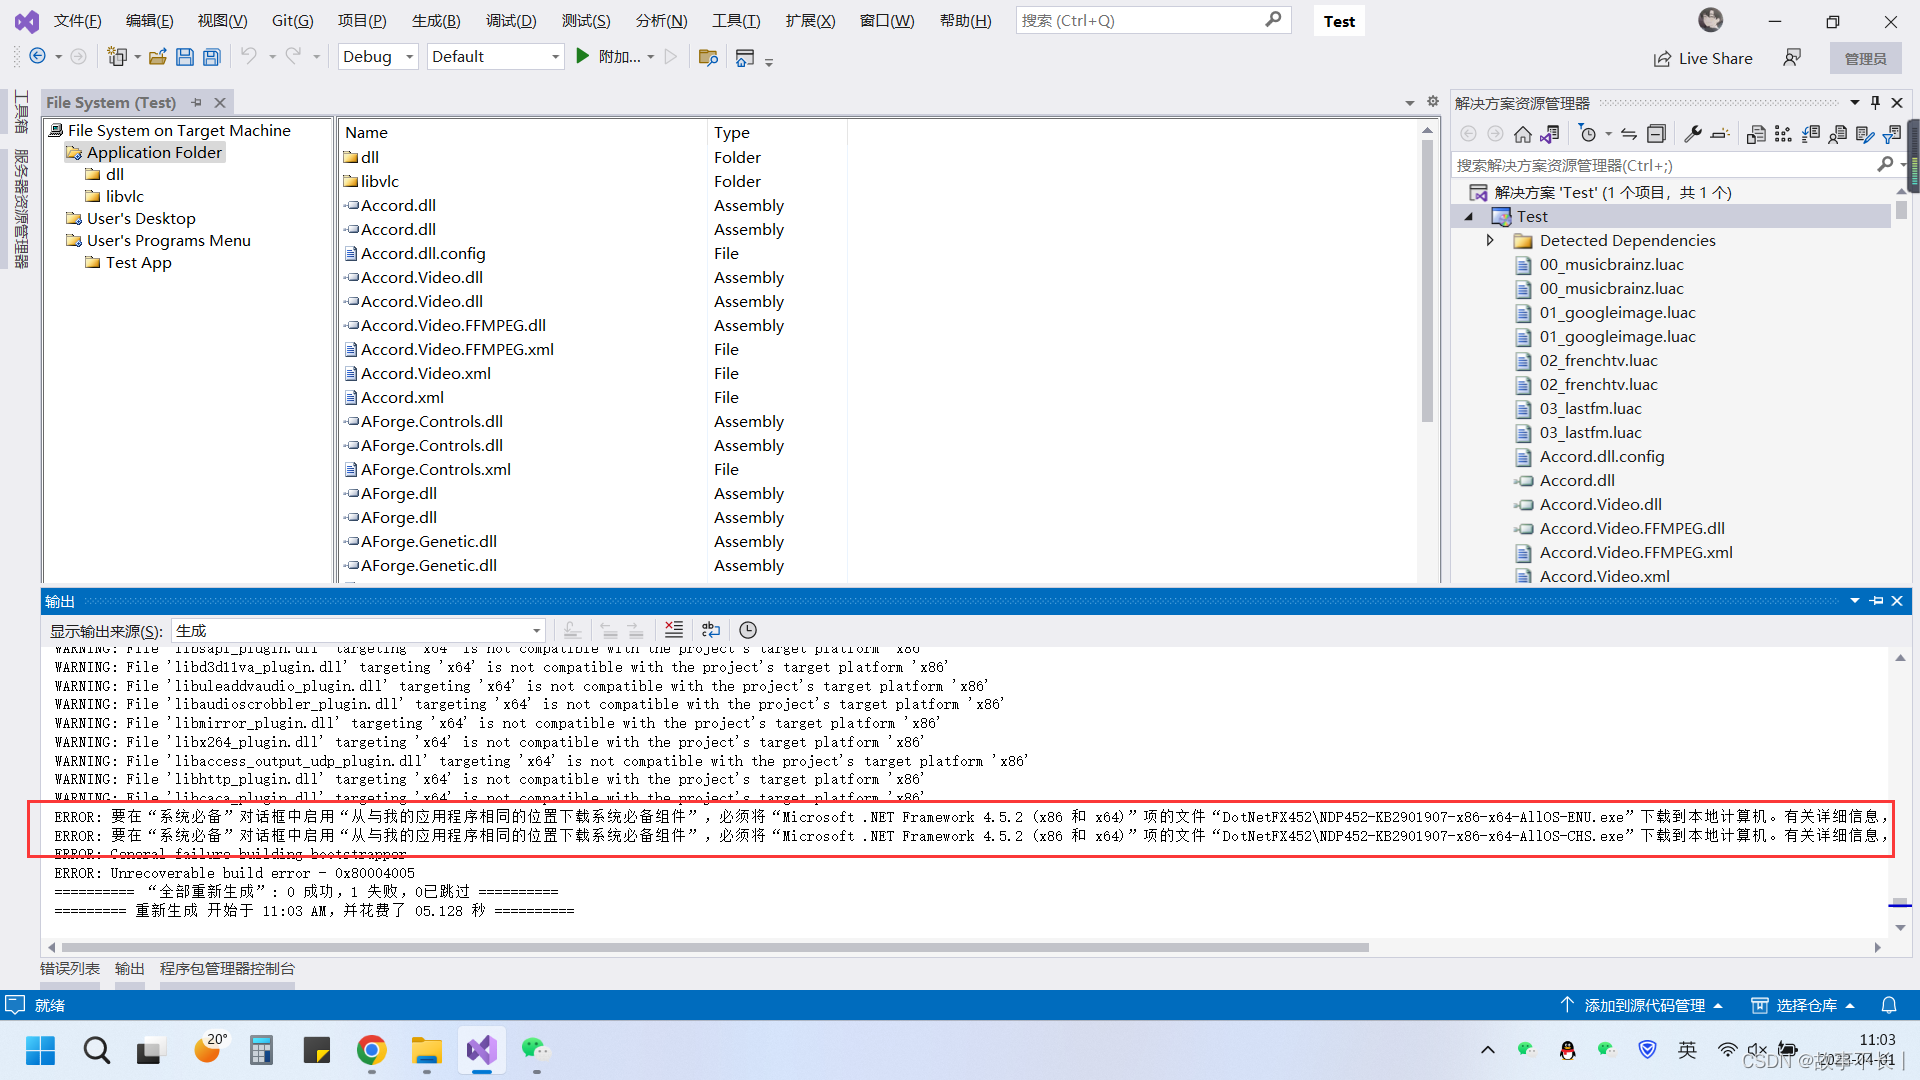This screenshot has width=1920, height=1080.
Task: Select Accord.dll.config in Solution Explorer
Action: [1601, 456]
